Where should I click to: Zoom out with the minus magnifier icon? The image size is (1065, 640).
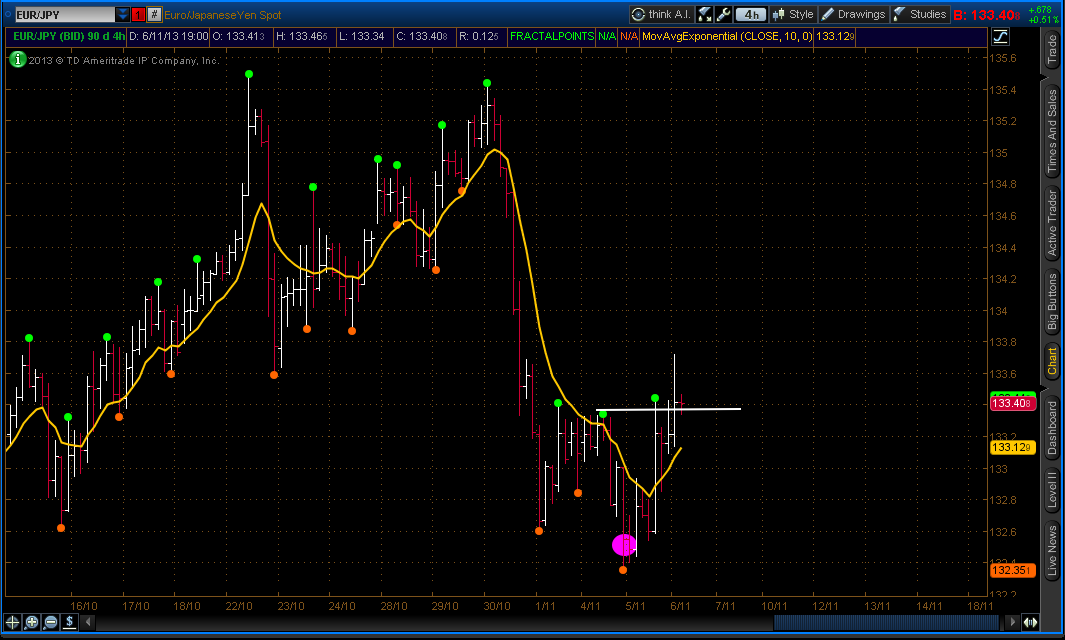coord(50,621)
